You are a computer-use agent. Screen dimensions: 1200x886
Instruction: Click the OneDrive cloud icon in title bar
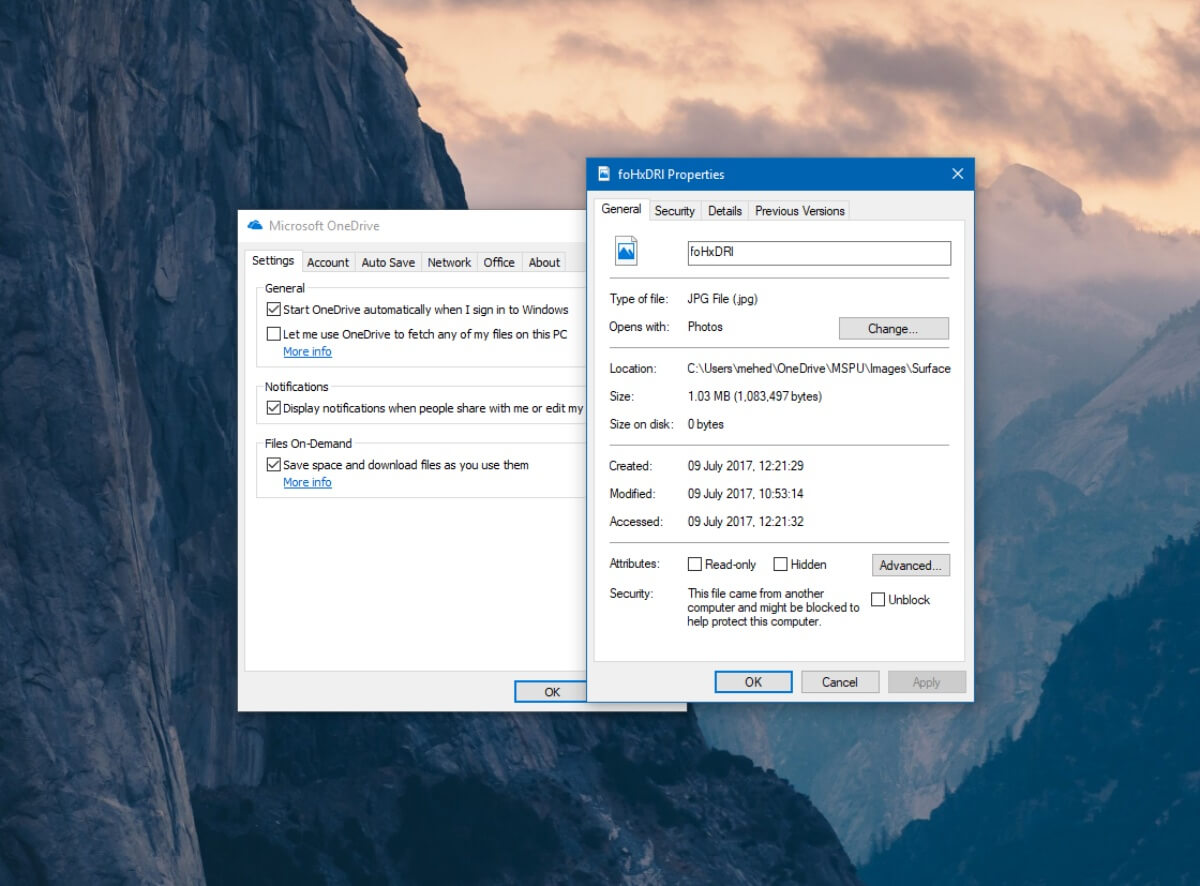tap(254, 225)
